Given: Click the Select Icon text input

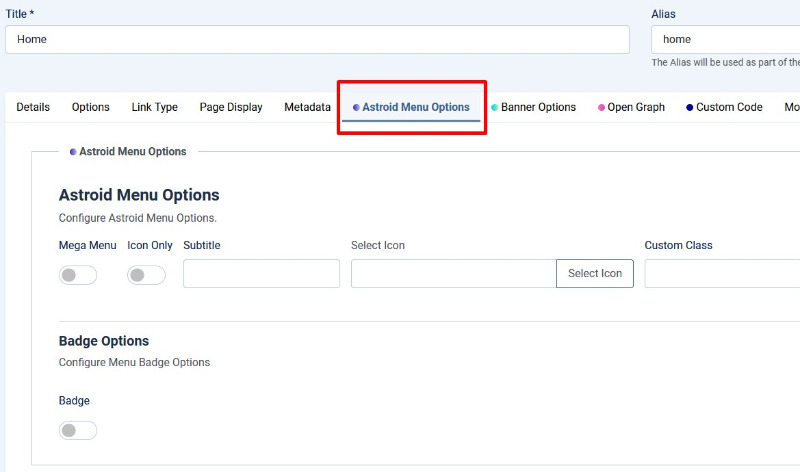Looking at the screenshot, I should pos(454,274).
